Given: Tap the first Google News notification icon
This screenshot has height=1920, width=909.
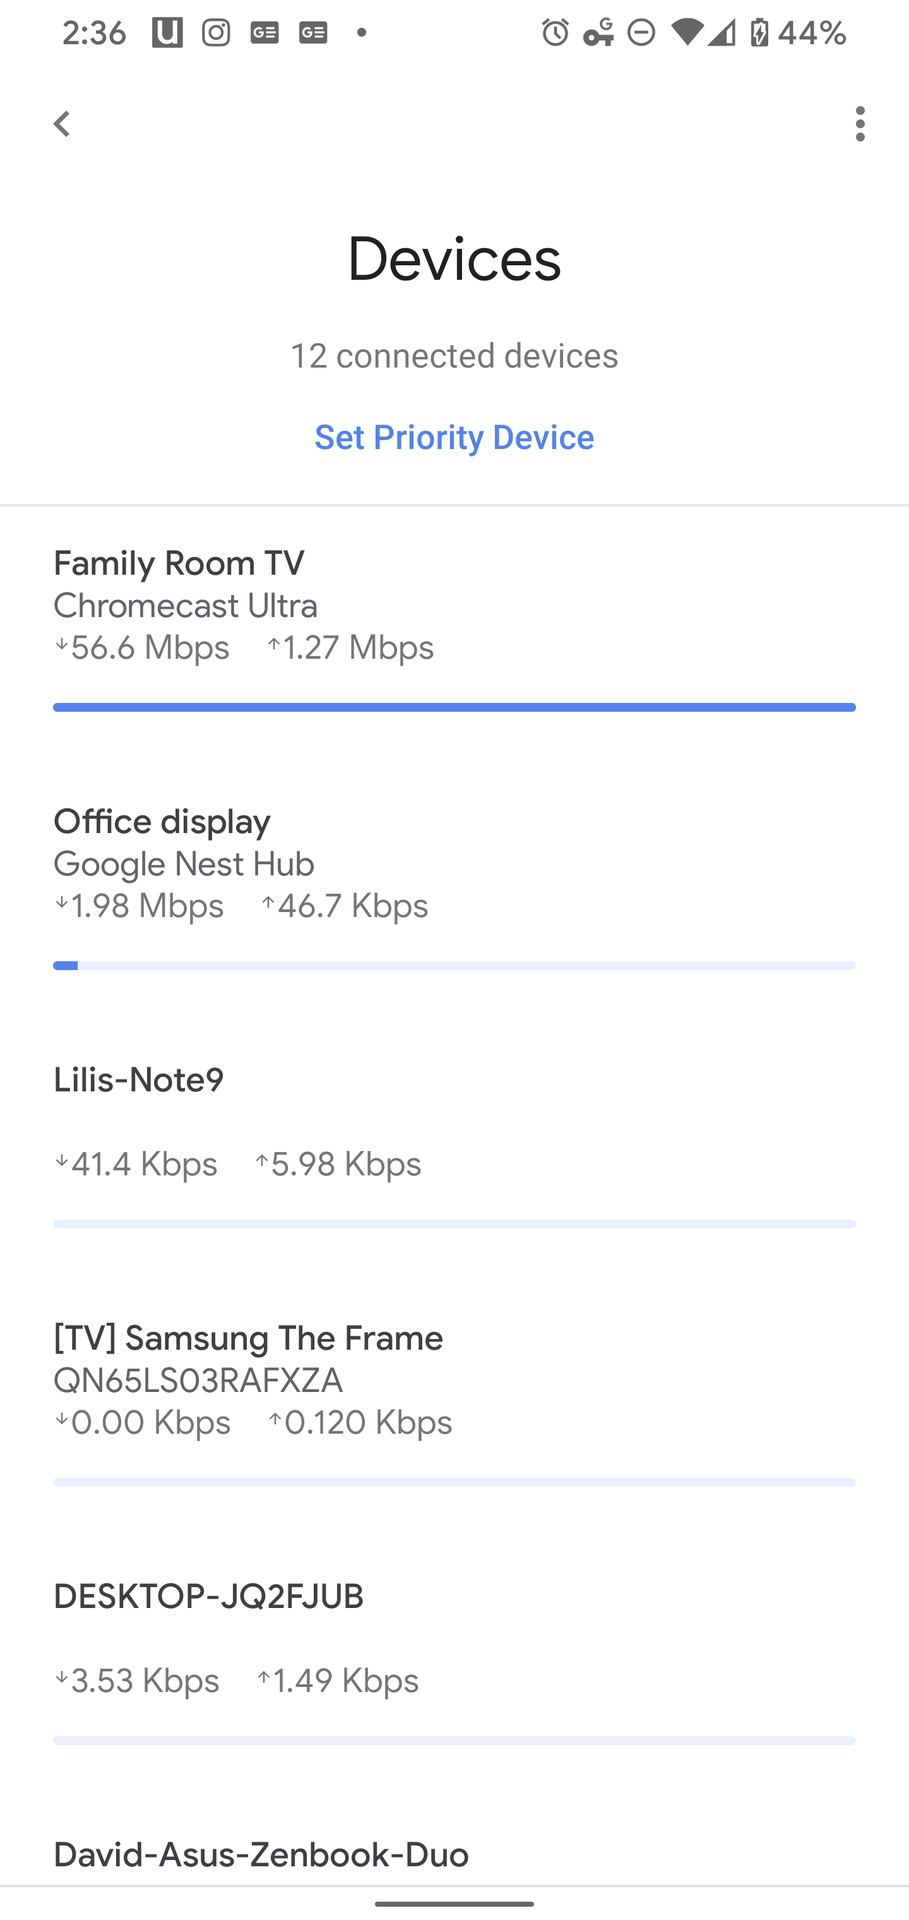Looking at the screenshot, I should pyautogui.click(x=264, y=33).
